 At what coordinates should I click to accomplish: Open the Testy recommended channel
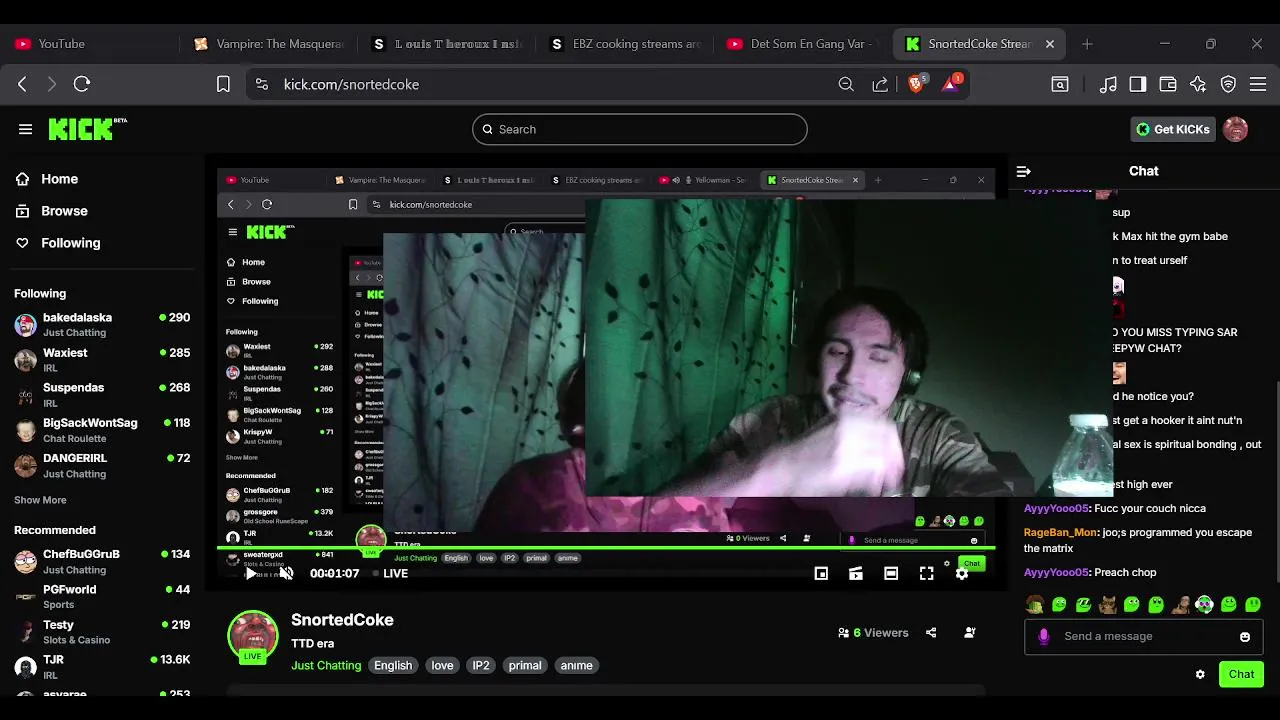coord(102,632)
